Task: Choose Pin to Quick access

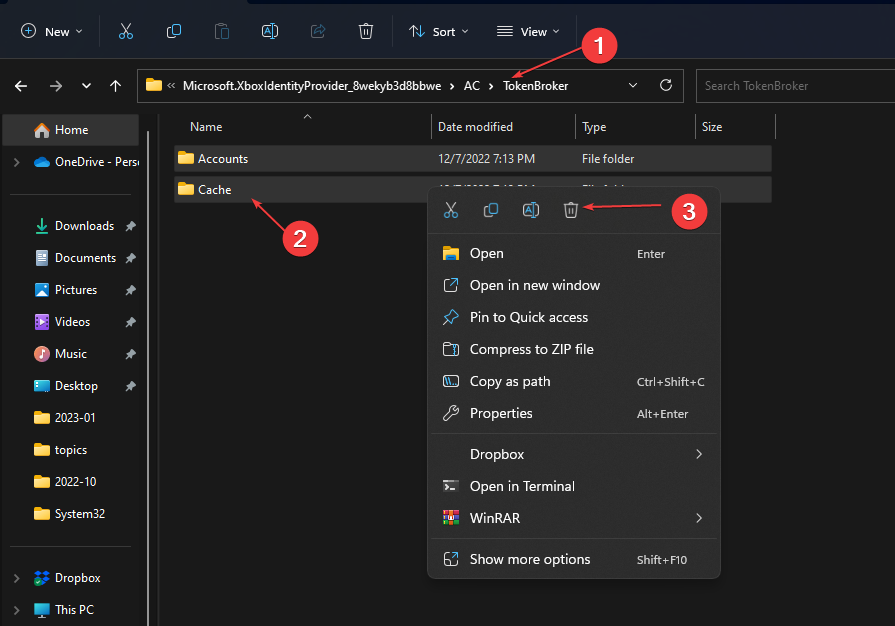Action: coord(574,317)
